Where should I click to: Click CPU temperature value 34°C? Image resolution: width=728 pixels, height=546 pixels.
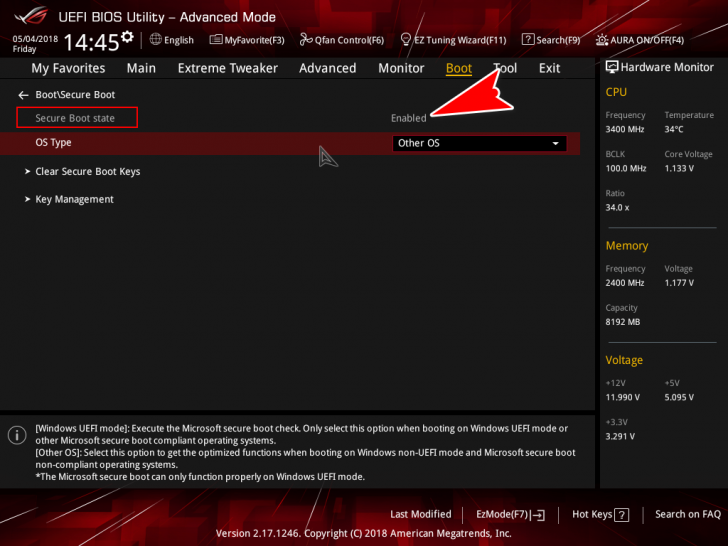coord(674,129)
